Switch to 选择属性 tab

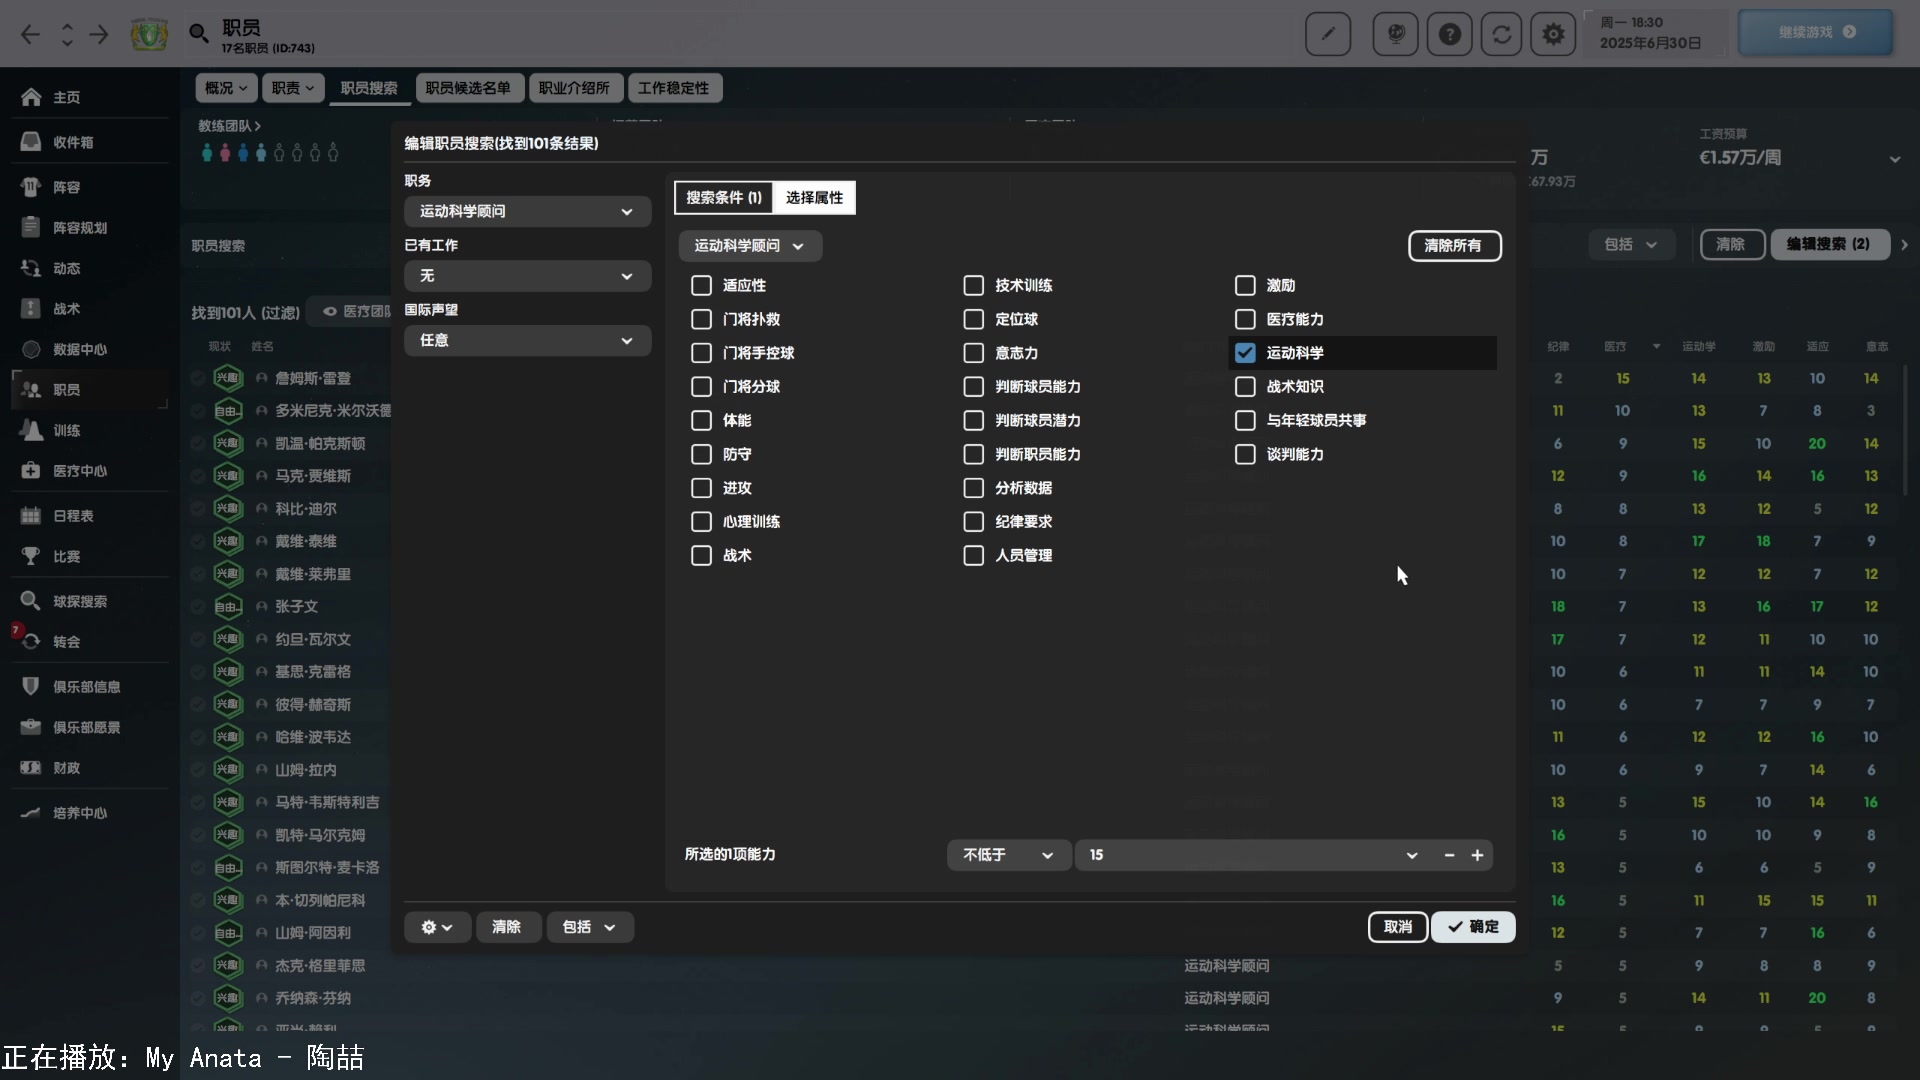pyautogui.click(x=814, y=198)
